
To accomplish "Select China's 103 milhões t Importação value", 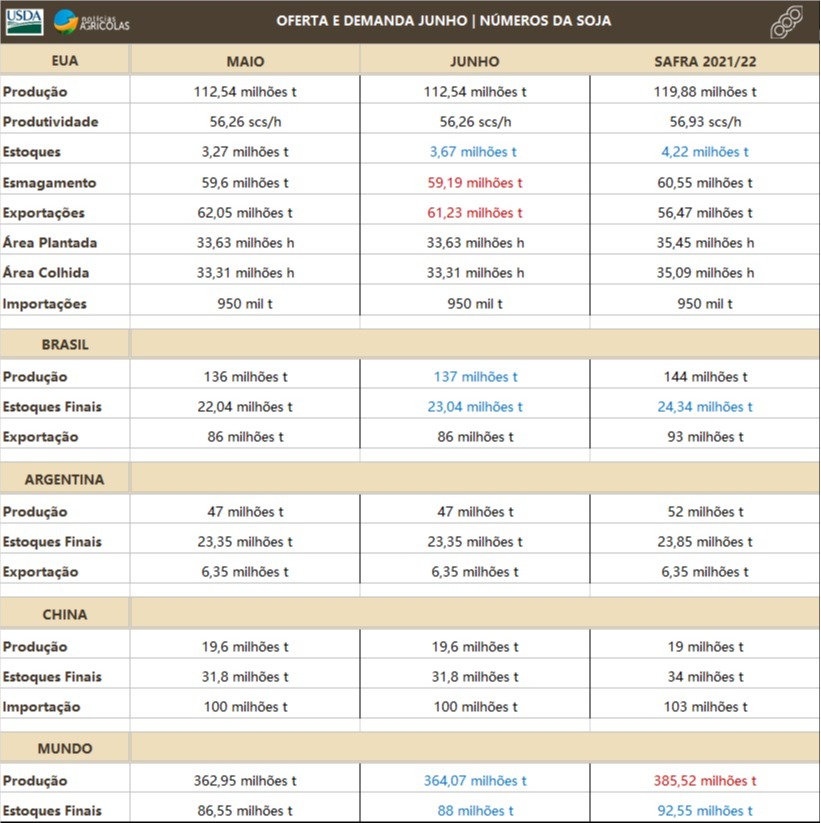I will tap(704, 707).
